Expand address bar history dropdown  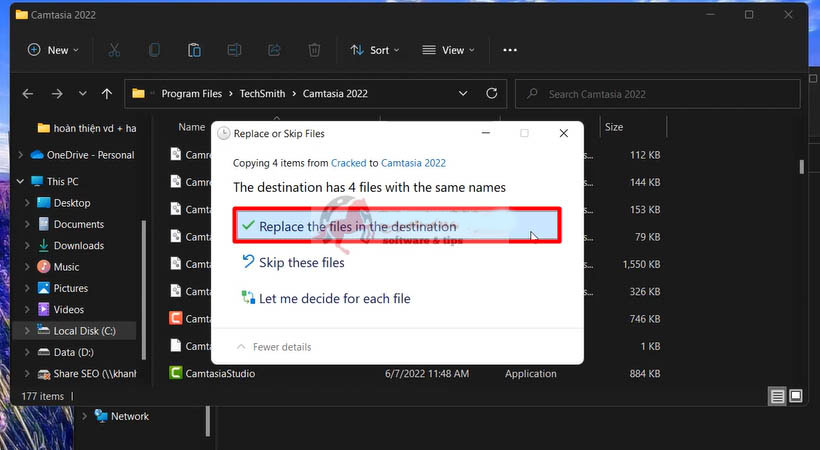463,94
